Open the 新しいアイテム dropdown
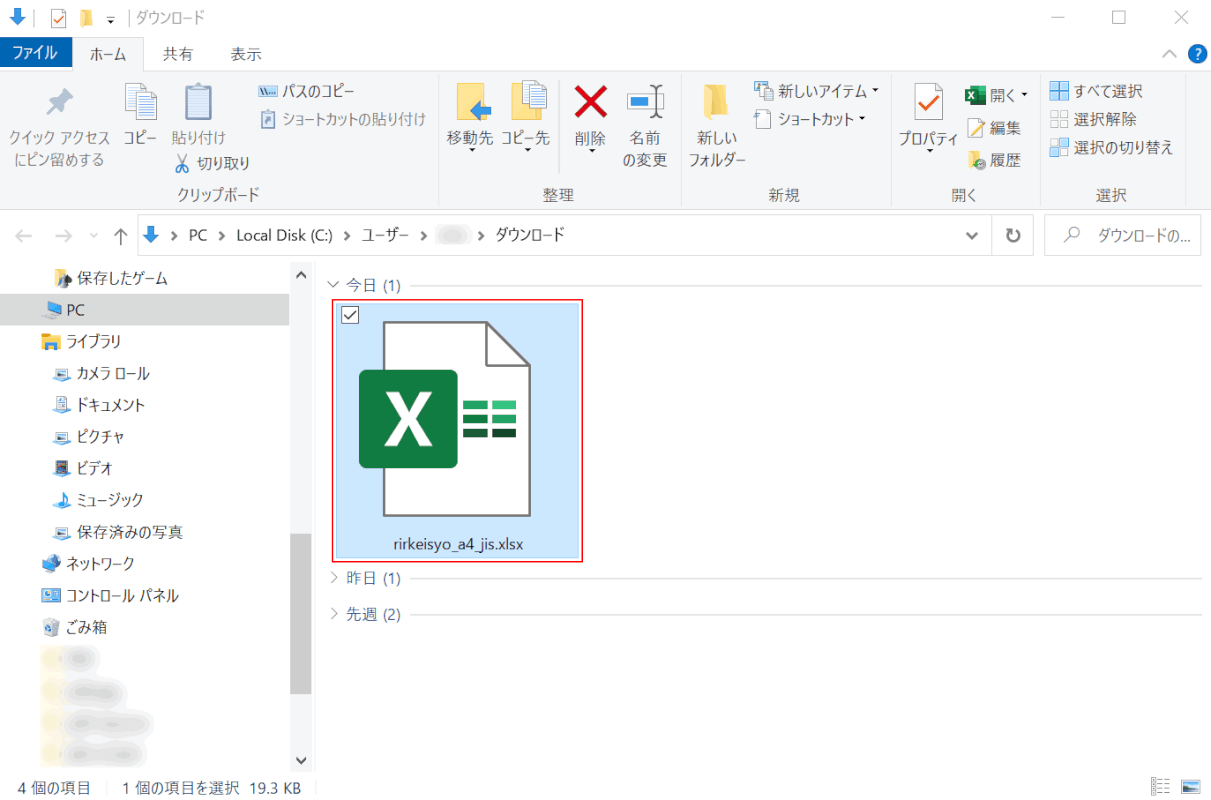 [817, 91]
